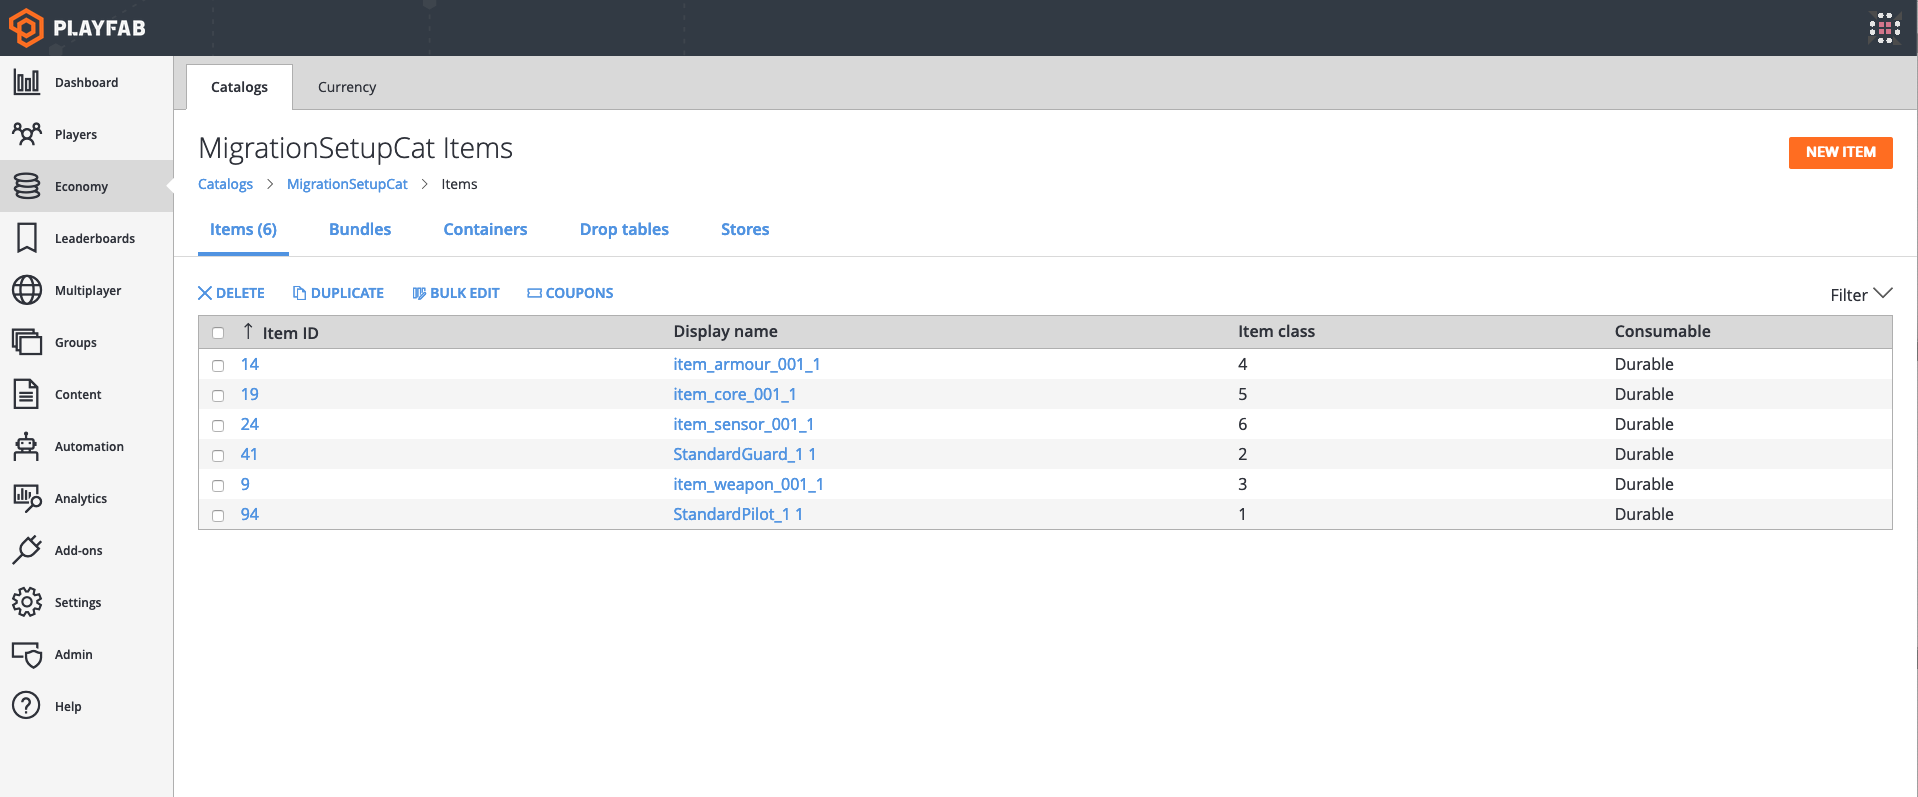Viewport: 1918px width, 797px height.
Task: Sort by Item ID arrow icon
Action: 248,331
